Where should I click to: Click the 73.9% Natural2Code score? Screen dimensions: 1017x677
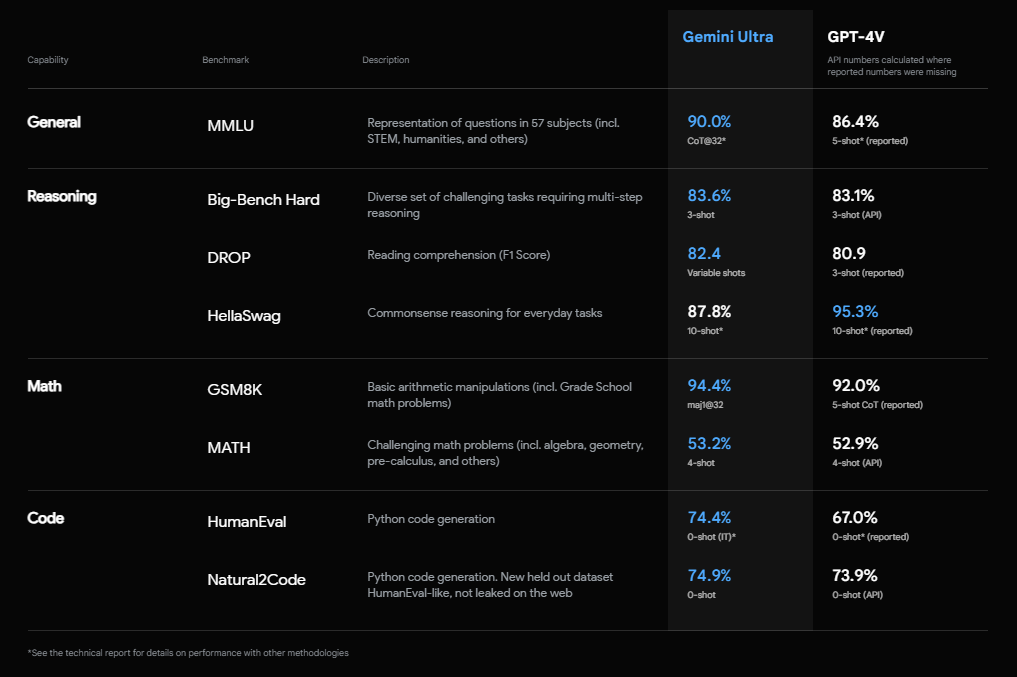pyautogui.click(x=855, y=575)
